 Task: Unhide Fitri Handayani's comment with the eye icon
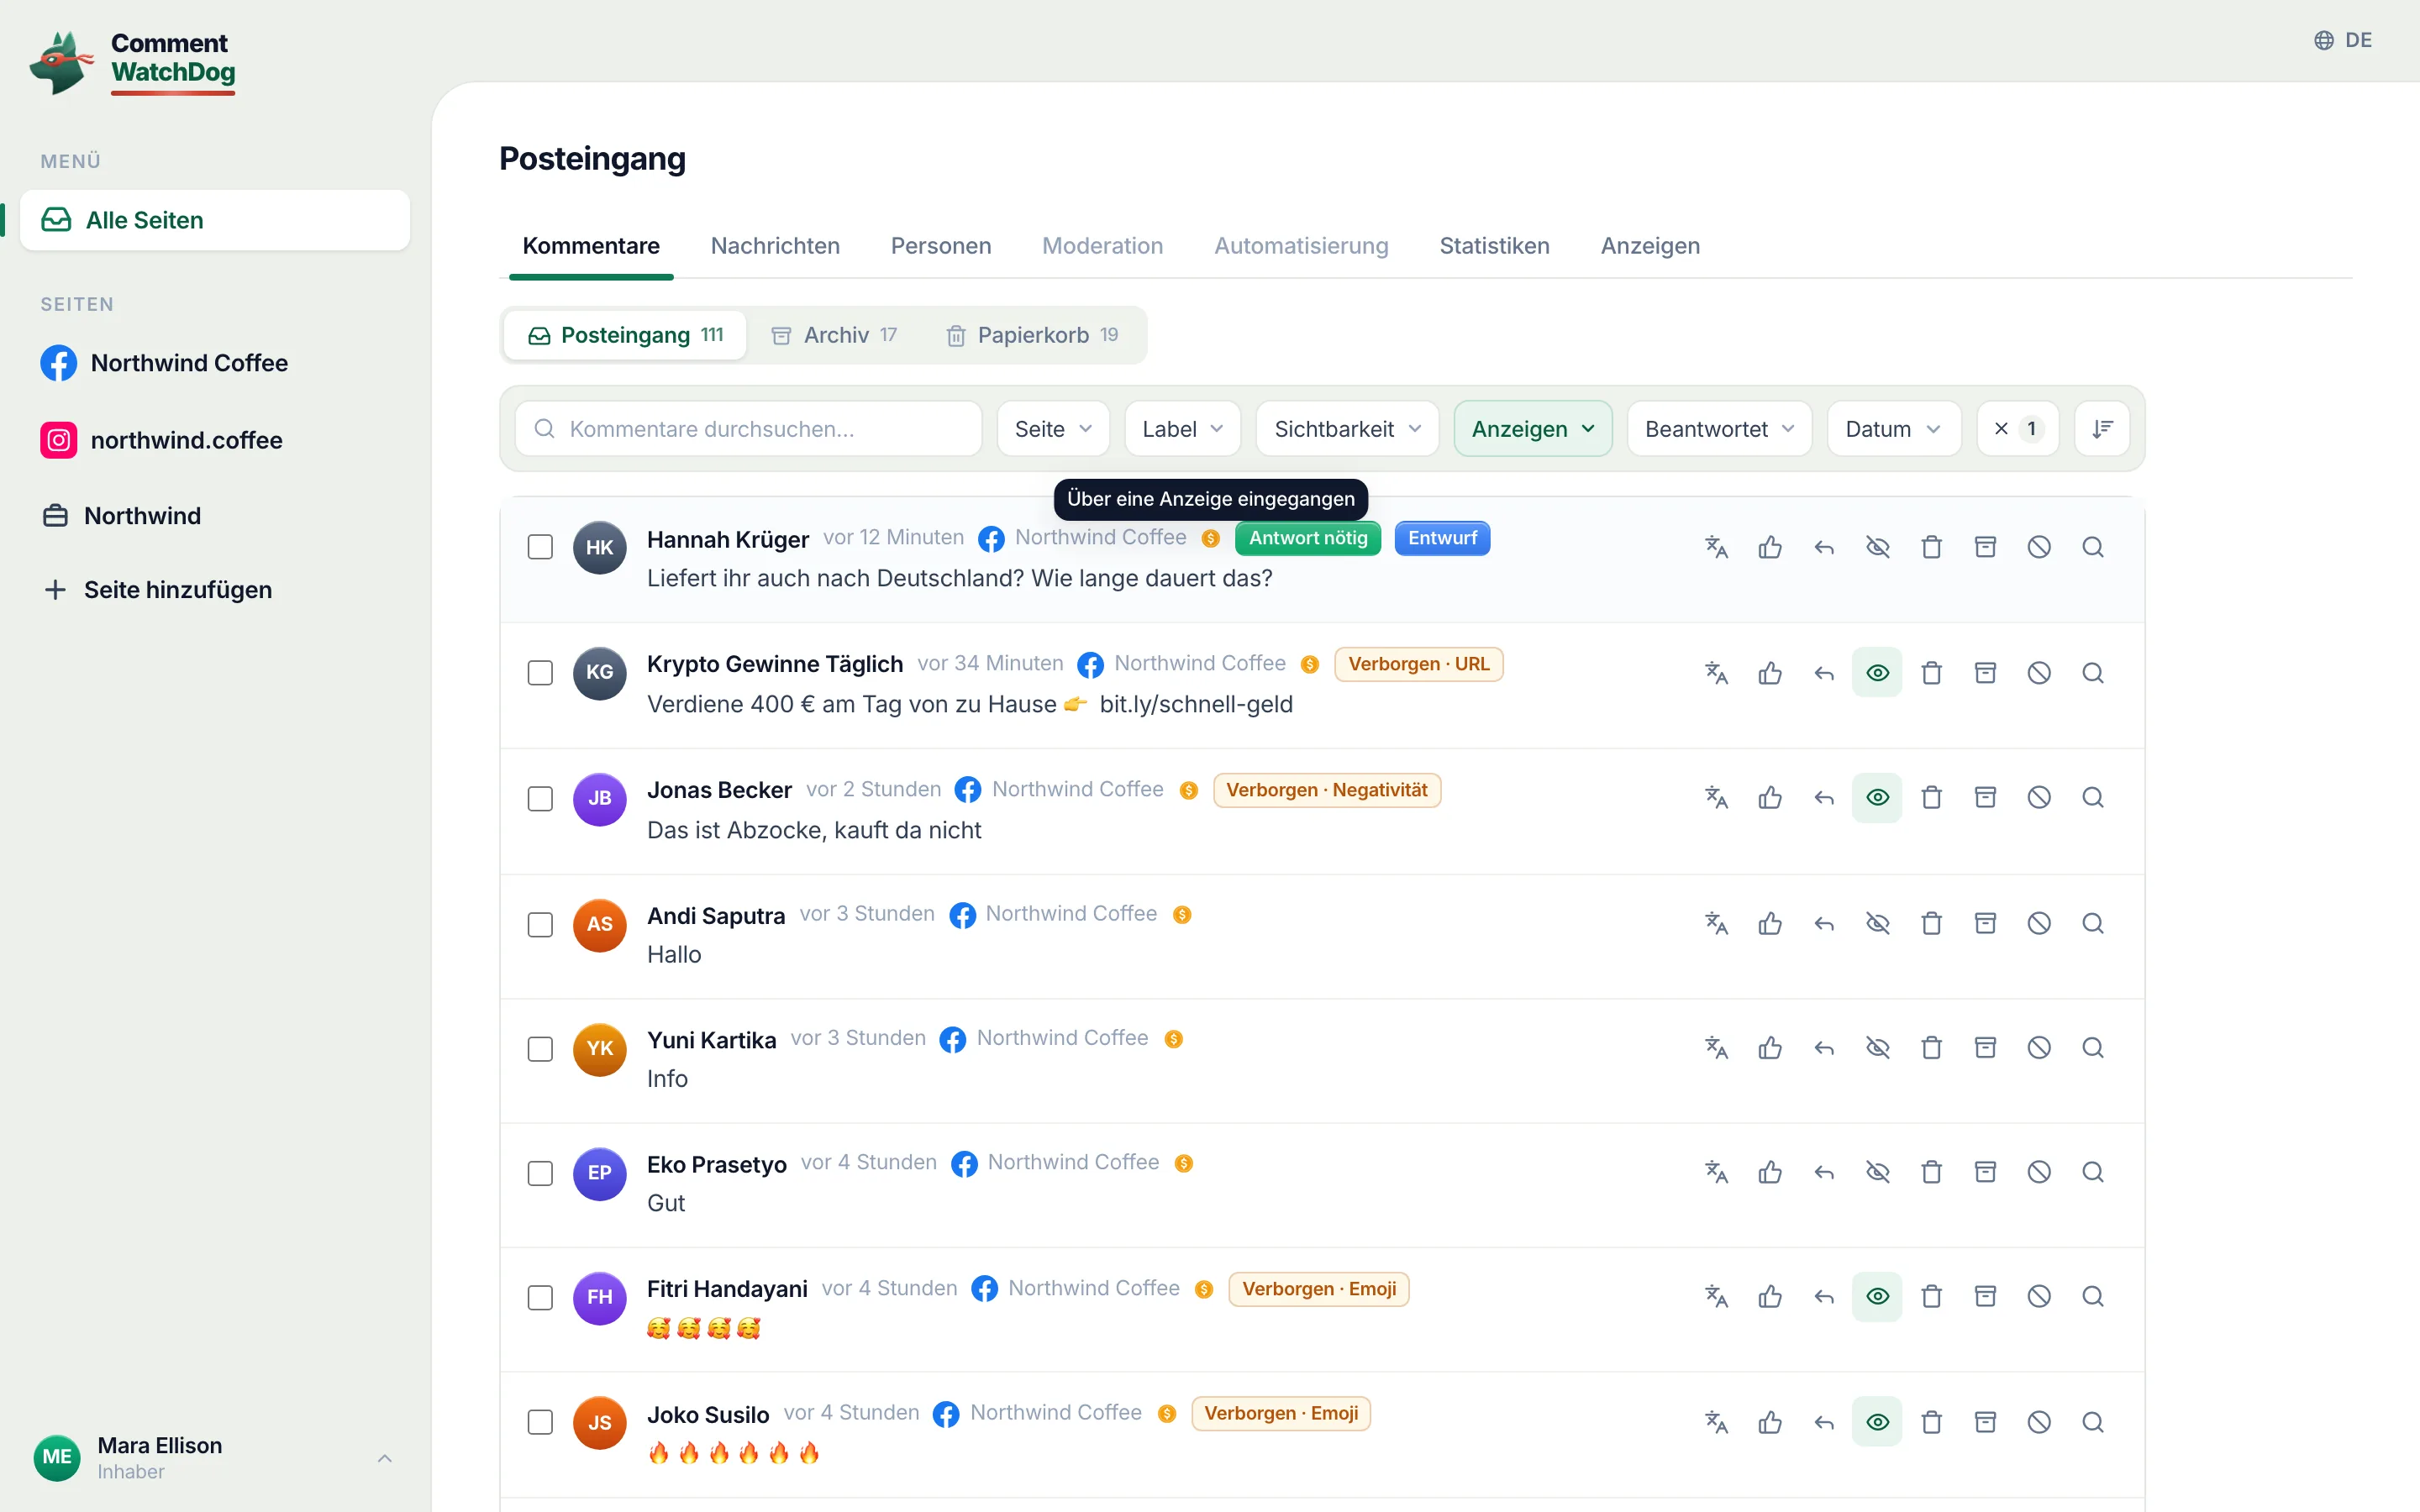1877,1297
